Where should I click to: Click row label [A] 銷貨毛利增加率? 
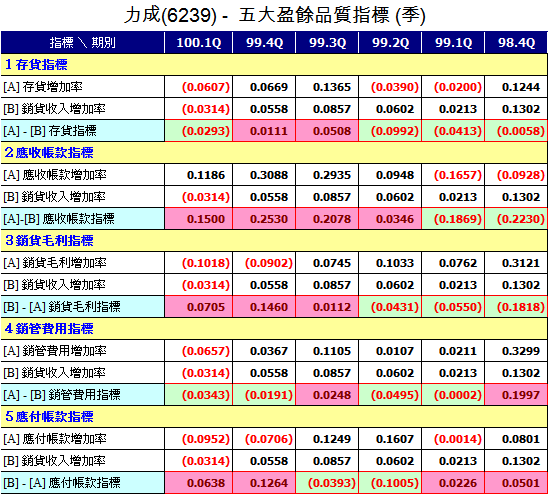click(x=55, y=263)
